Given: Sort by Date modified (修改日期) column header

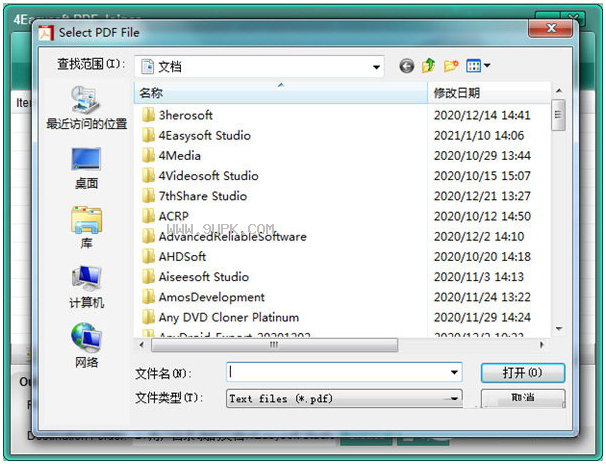Looking at the screenshot, I should point(489,93).
